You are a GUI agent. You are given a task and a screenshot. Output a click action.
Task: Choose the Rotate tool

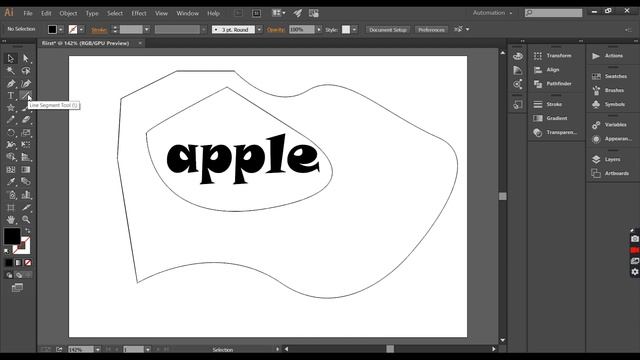[11, 133]
